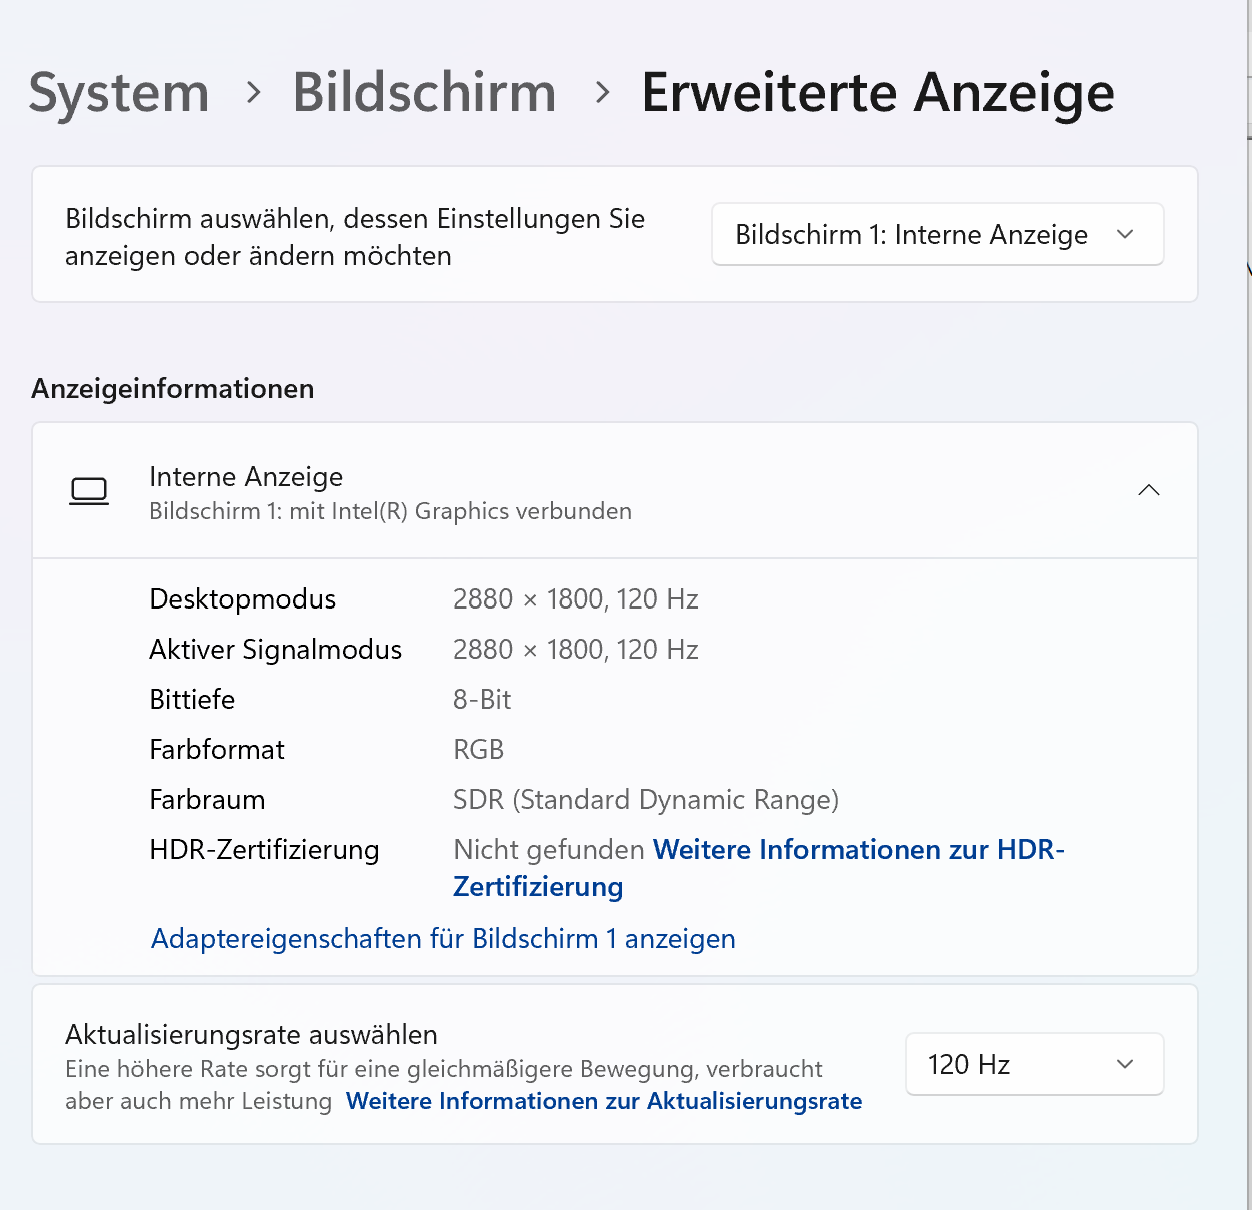Open the Bildschirm 1: Interne Anzeige dropdown
The width and height of the screenshot is (1252, 1210).
pos(937,234)
